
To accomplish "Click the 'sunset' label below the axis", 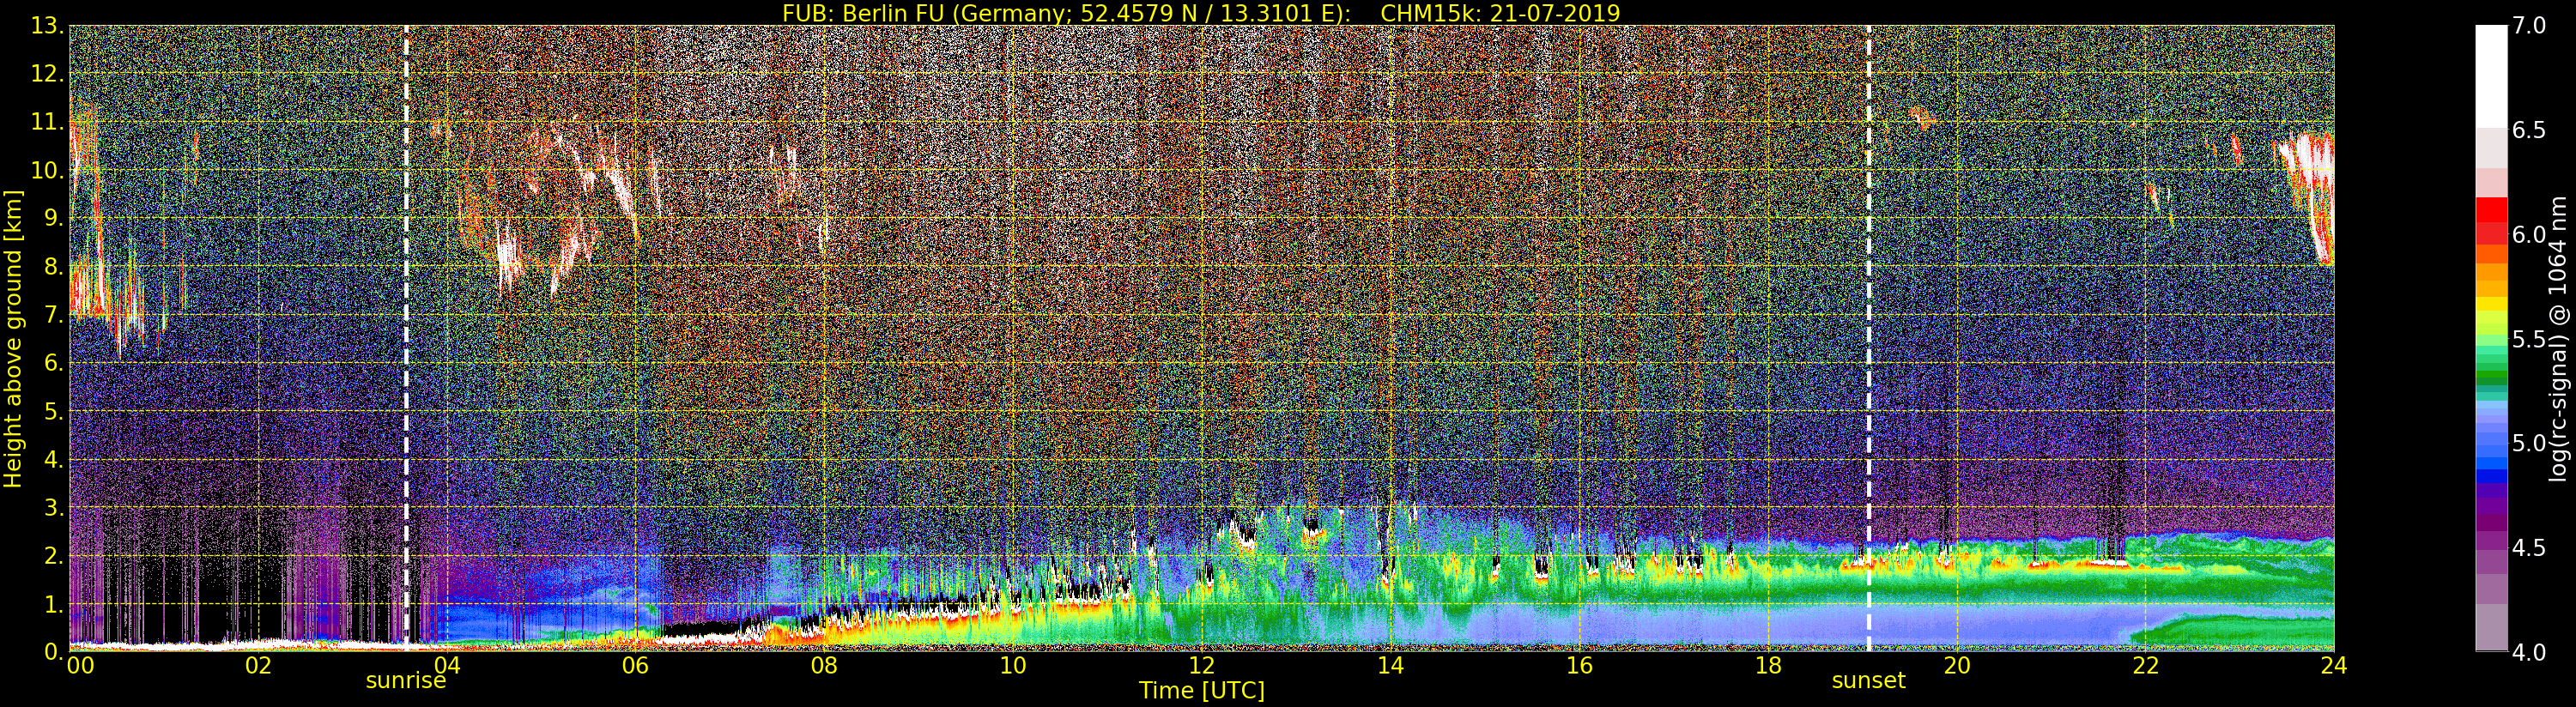I will point(1868,681).
